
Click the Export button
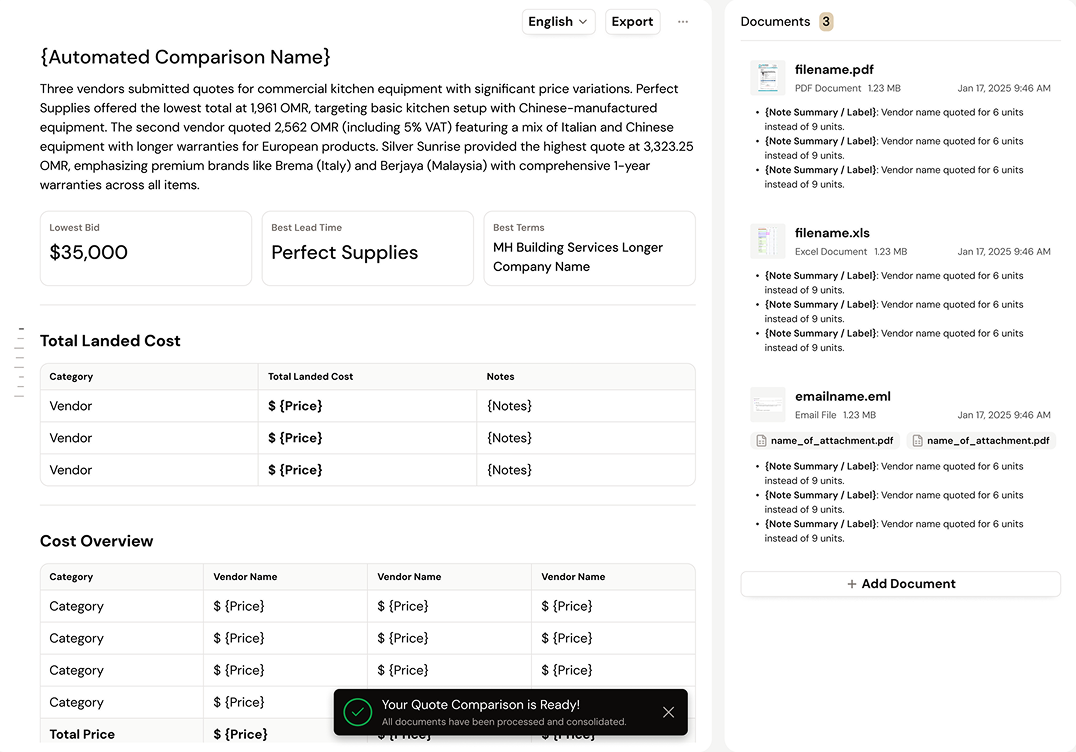click(x=632, y=22)
